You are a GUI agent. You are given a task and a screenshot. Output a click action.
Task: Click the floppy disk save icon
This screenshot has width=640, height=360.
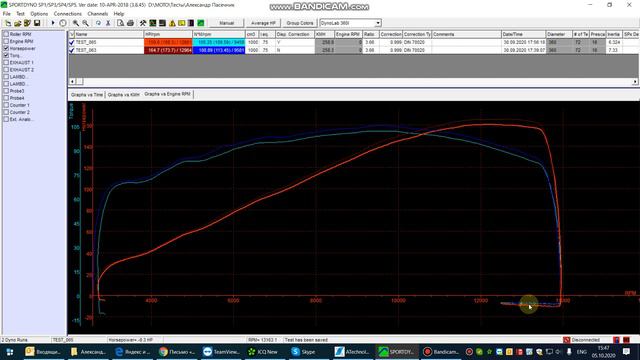pos(37,23)
